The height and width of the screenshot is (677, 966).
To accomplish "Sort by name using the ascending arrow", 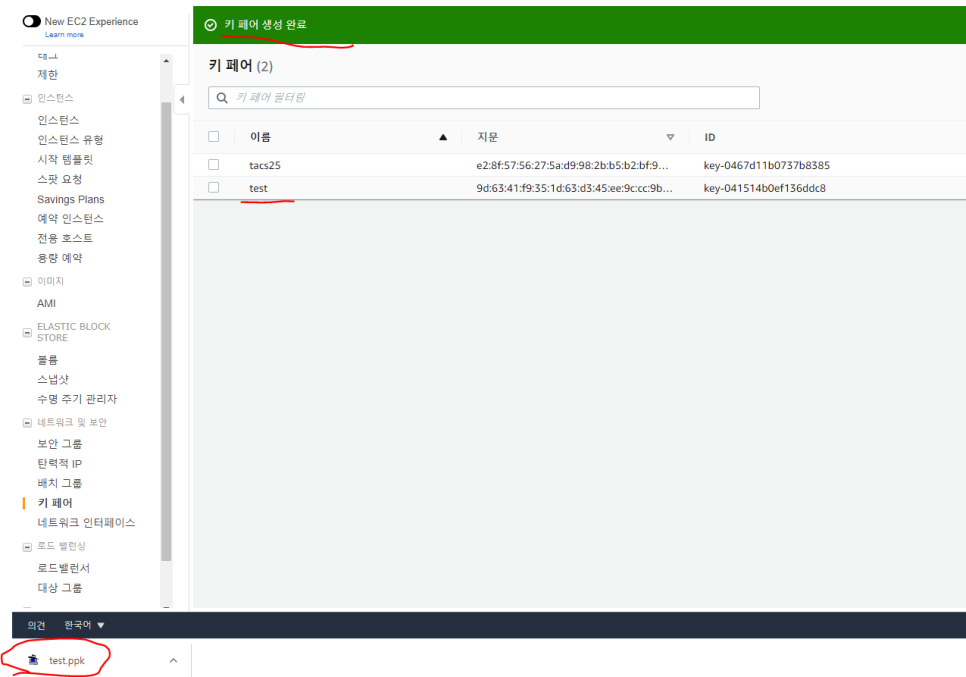I will coord(443,137).
